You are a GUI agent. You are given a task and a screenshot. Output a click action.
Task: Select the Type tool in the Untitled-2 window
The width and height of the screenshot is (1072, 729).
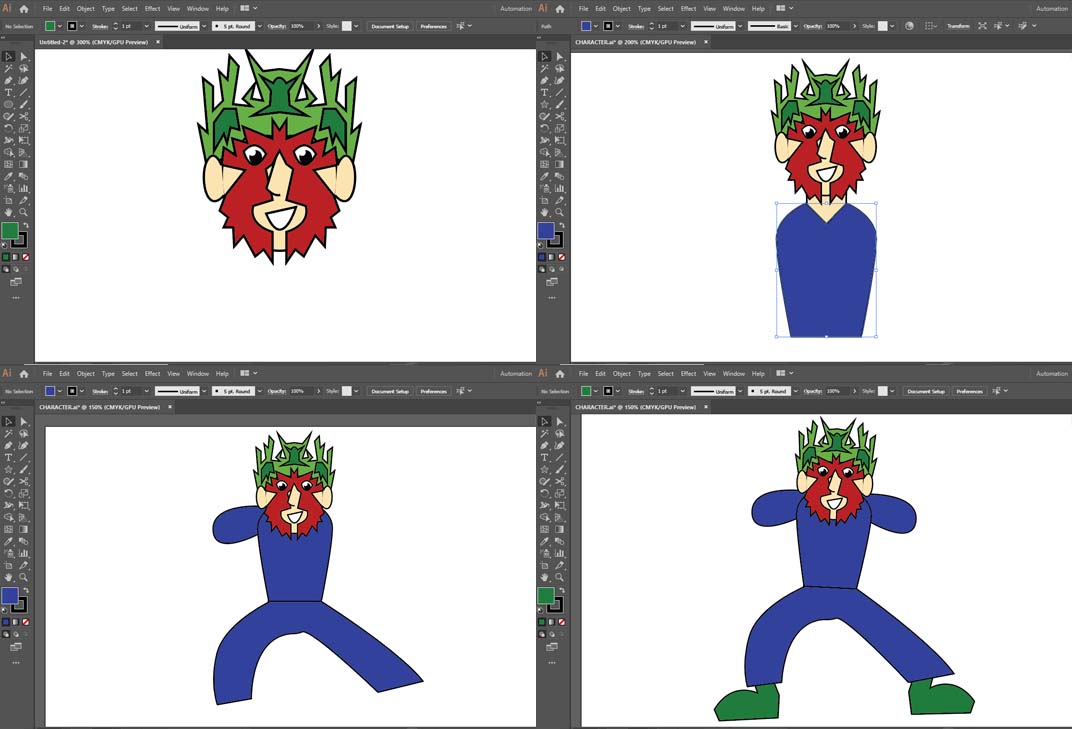[8, 92]
